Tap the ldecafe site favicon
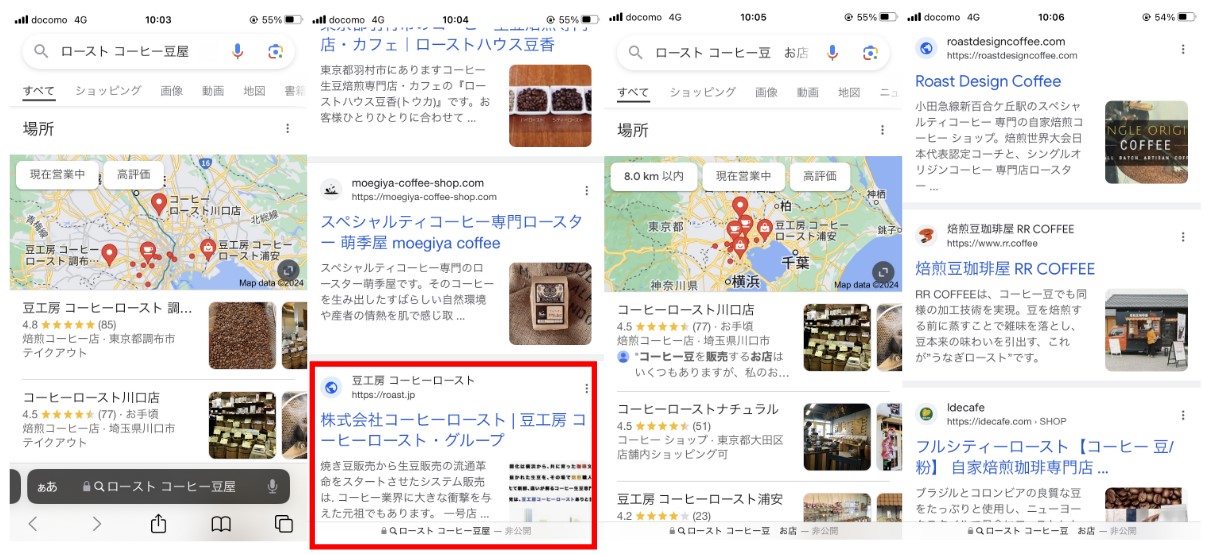1206x555 pixels. coord(927,414)
